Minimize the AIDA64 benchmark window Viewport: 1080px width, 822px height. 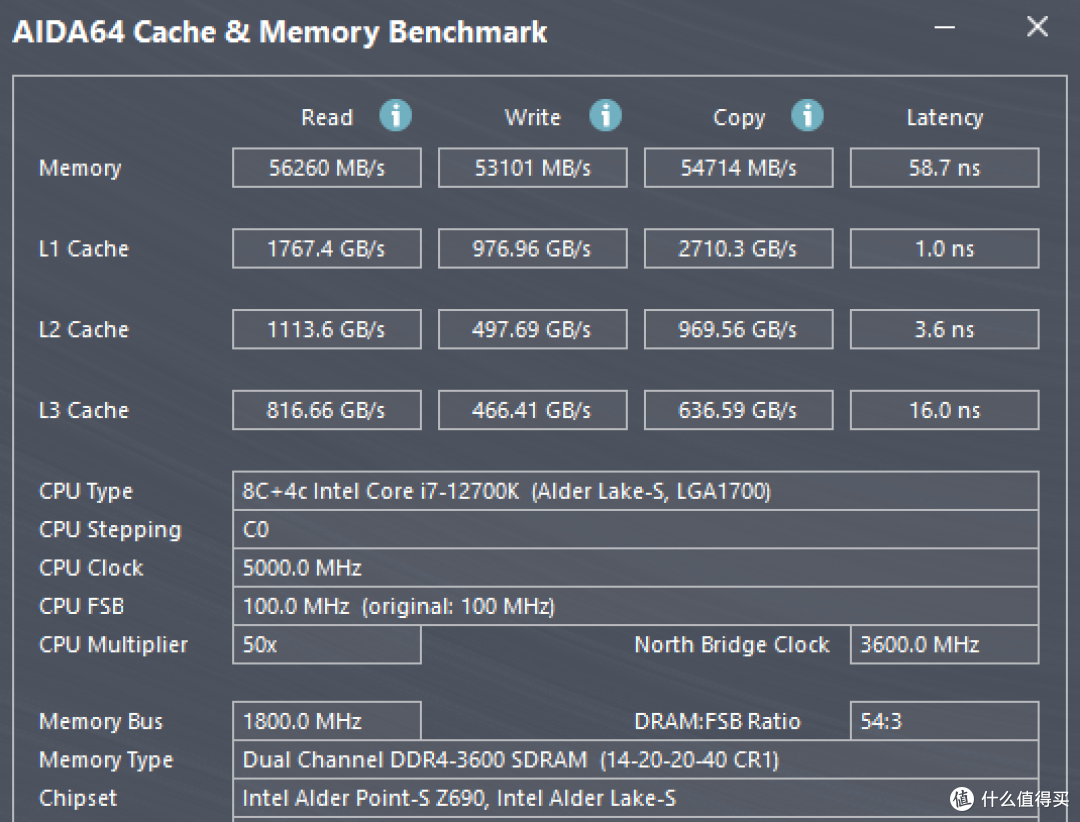pyautogui.click(x=944, y=28)
